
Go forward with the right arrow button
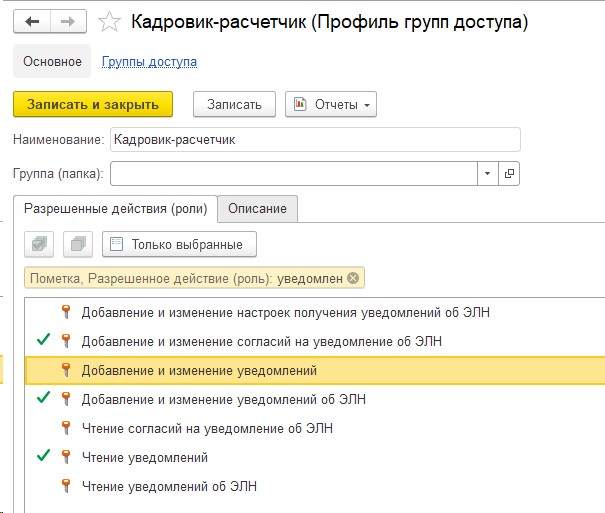(x=68, y=22)
